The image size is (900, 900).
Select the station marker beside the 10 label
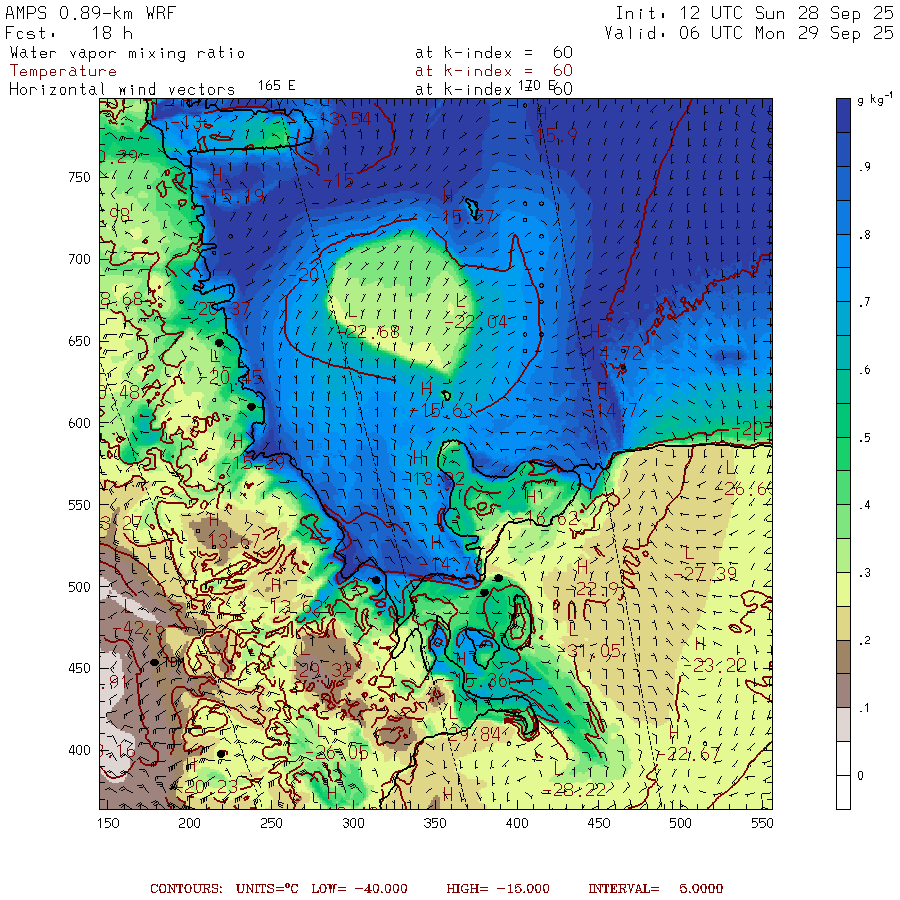coord(155,662)
